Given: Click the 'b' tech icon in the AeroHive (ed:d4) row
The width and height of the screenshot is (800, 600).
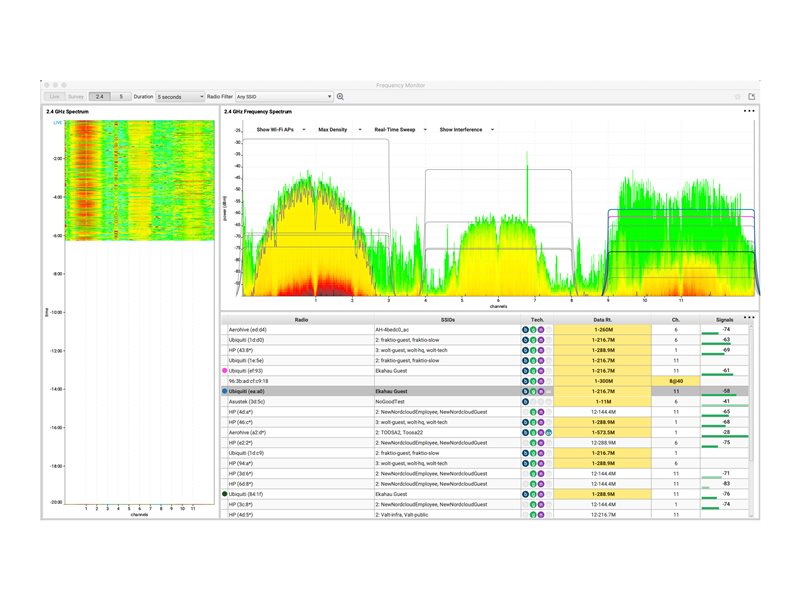Looking at the screenshot, I should (x=525, y=329).
